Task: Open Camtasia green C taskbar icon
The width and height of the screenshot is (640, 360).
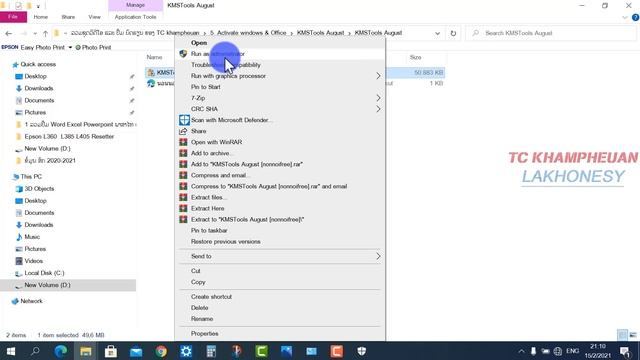Action: pos(261,351)
